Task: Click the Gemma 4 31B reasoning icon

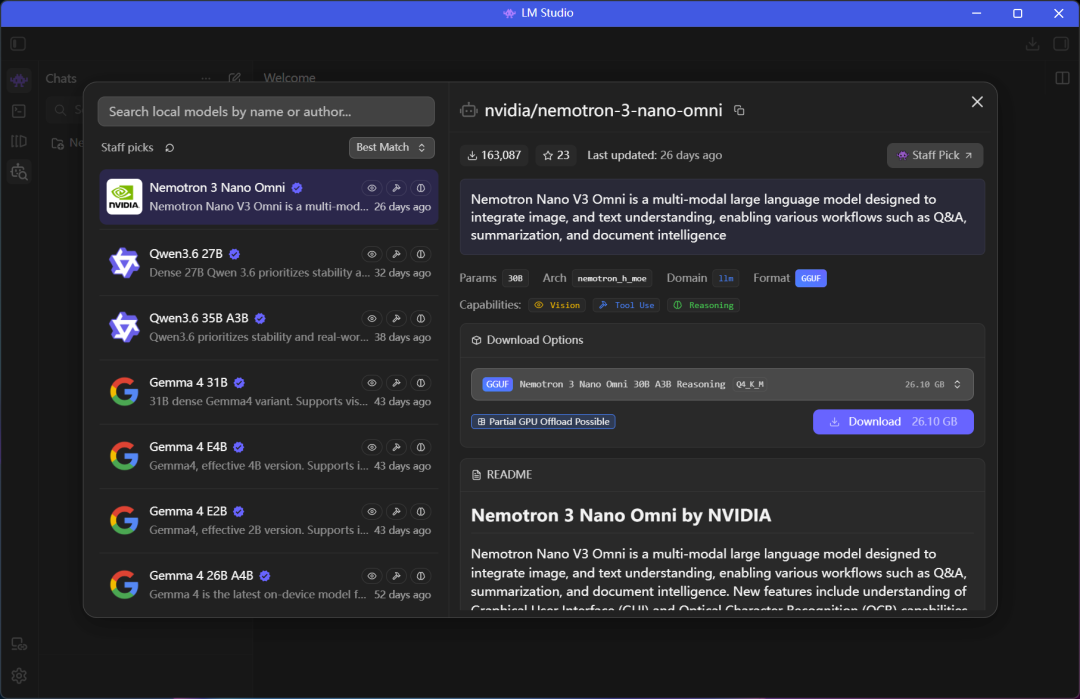Action: tap(421, 383)
